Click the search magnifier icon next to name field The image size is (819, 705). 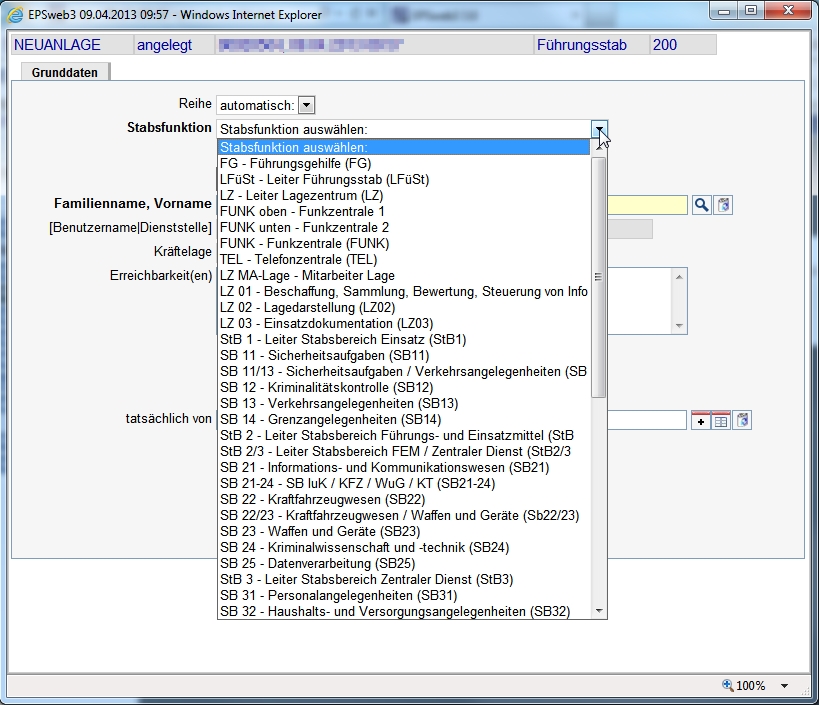[x=701, y=205]
